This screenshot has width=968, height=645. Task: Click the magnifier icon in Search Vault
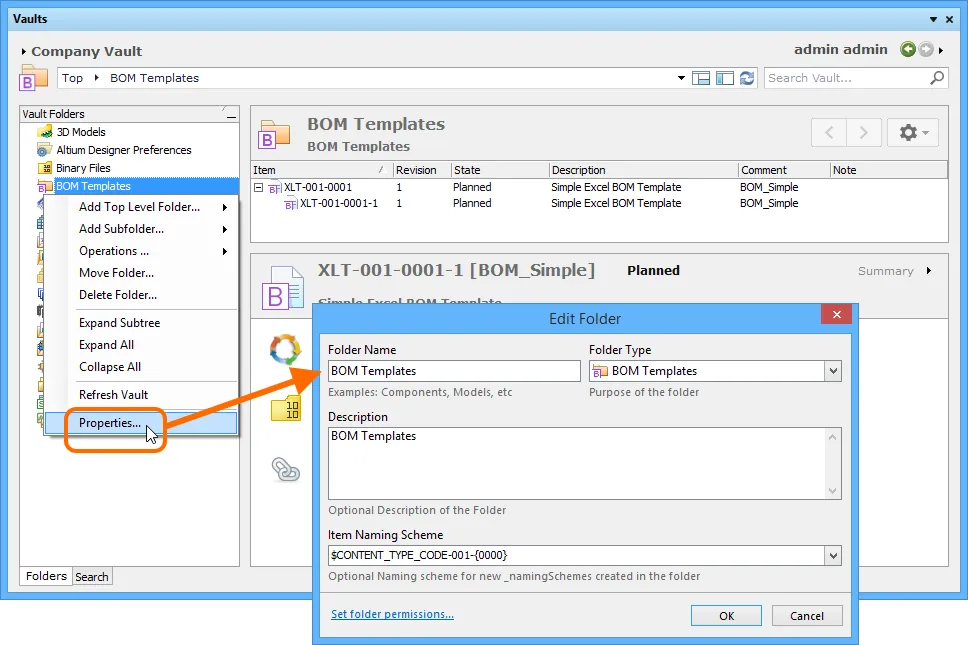[937, 78]
